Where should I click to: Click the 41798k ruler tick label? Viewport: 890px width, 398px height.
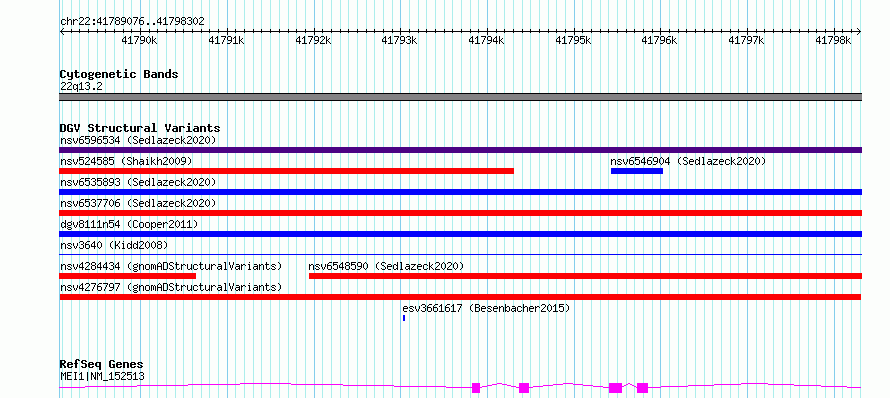pyautogui.click(x=833, y=40)
